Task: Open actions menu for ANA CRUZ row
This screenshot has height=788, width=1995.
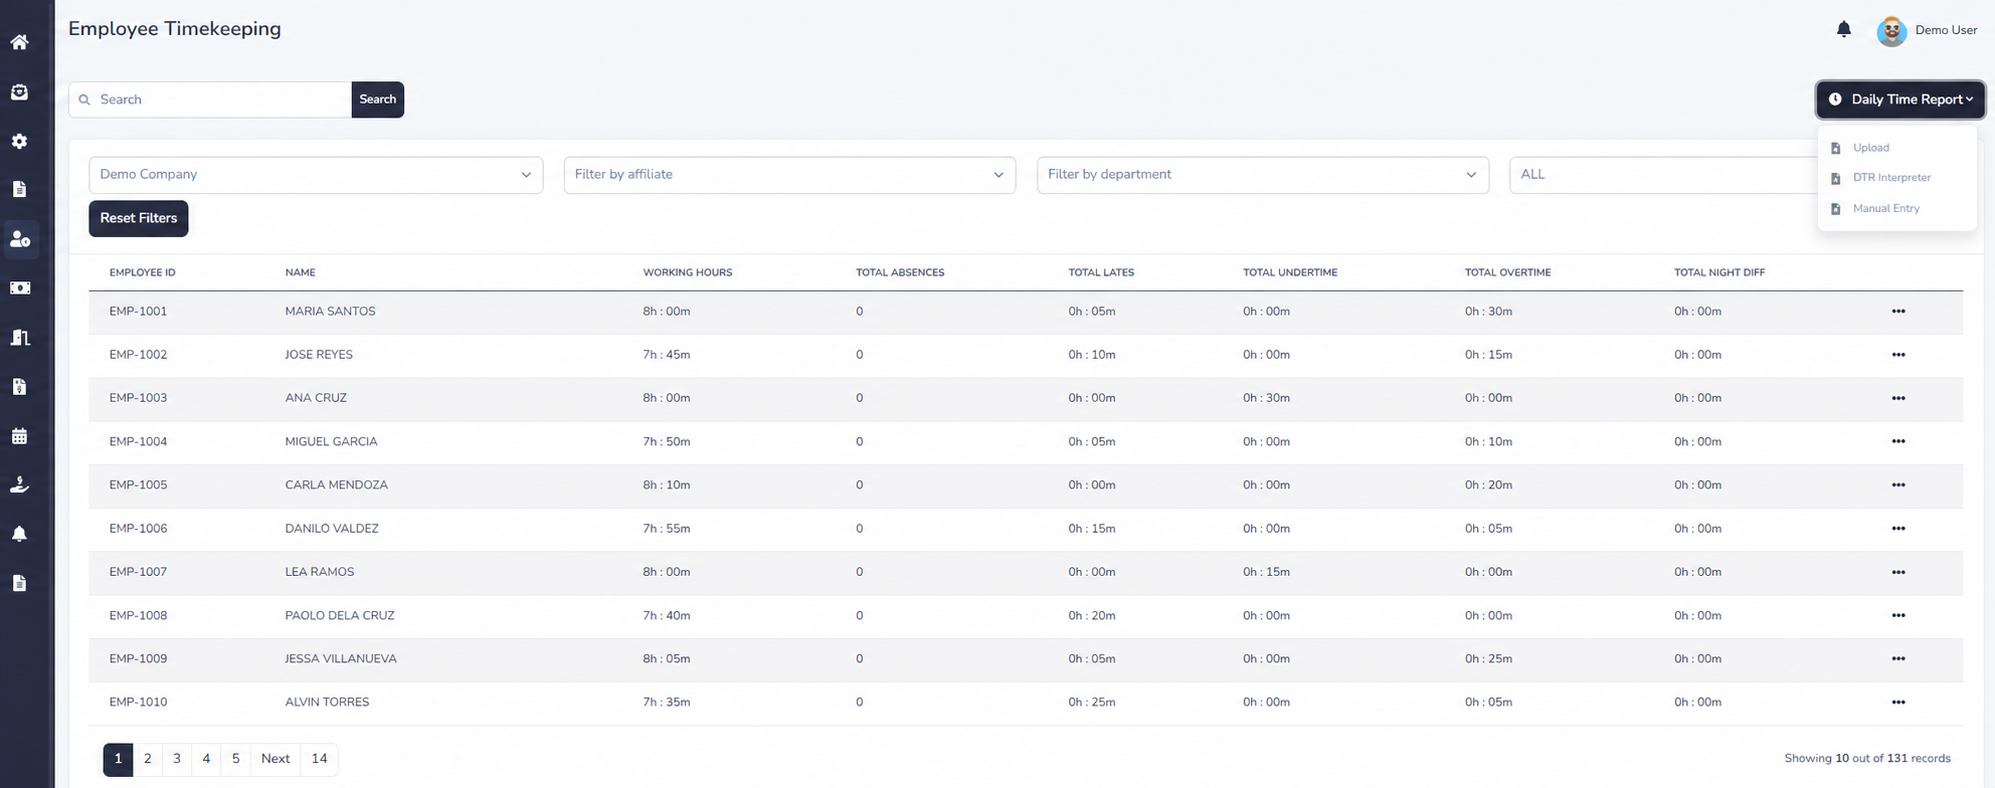Action: click(x=1898, y=398)
